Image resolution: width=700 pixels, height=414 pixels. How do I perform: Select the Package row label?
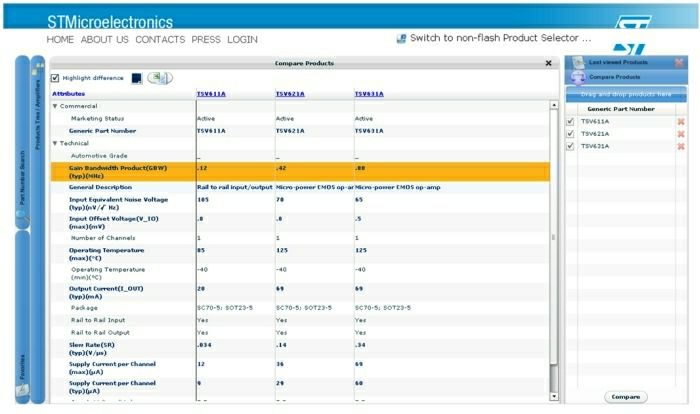pyautogui.click(x=84, y=308)
